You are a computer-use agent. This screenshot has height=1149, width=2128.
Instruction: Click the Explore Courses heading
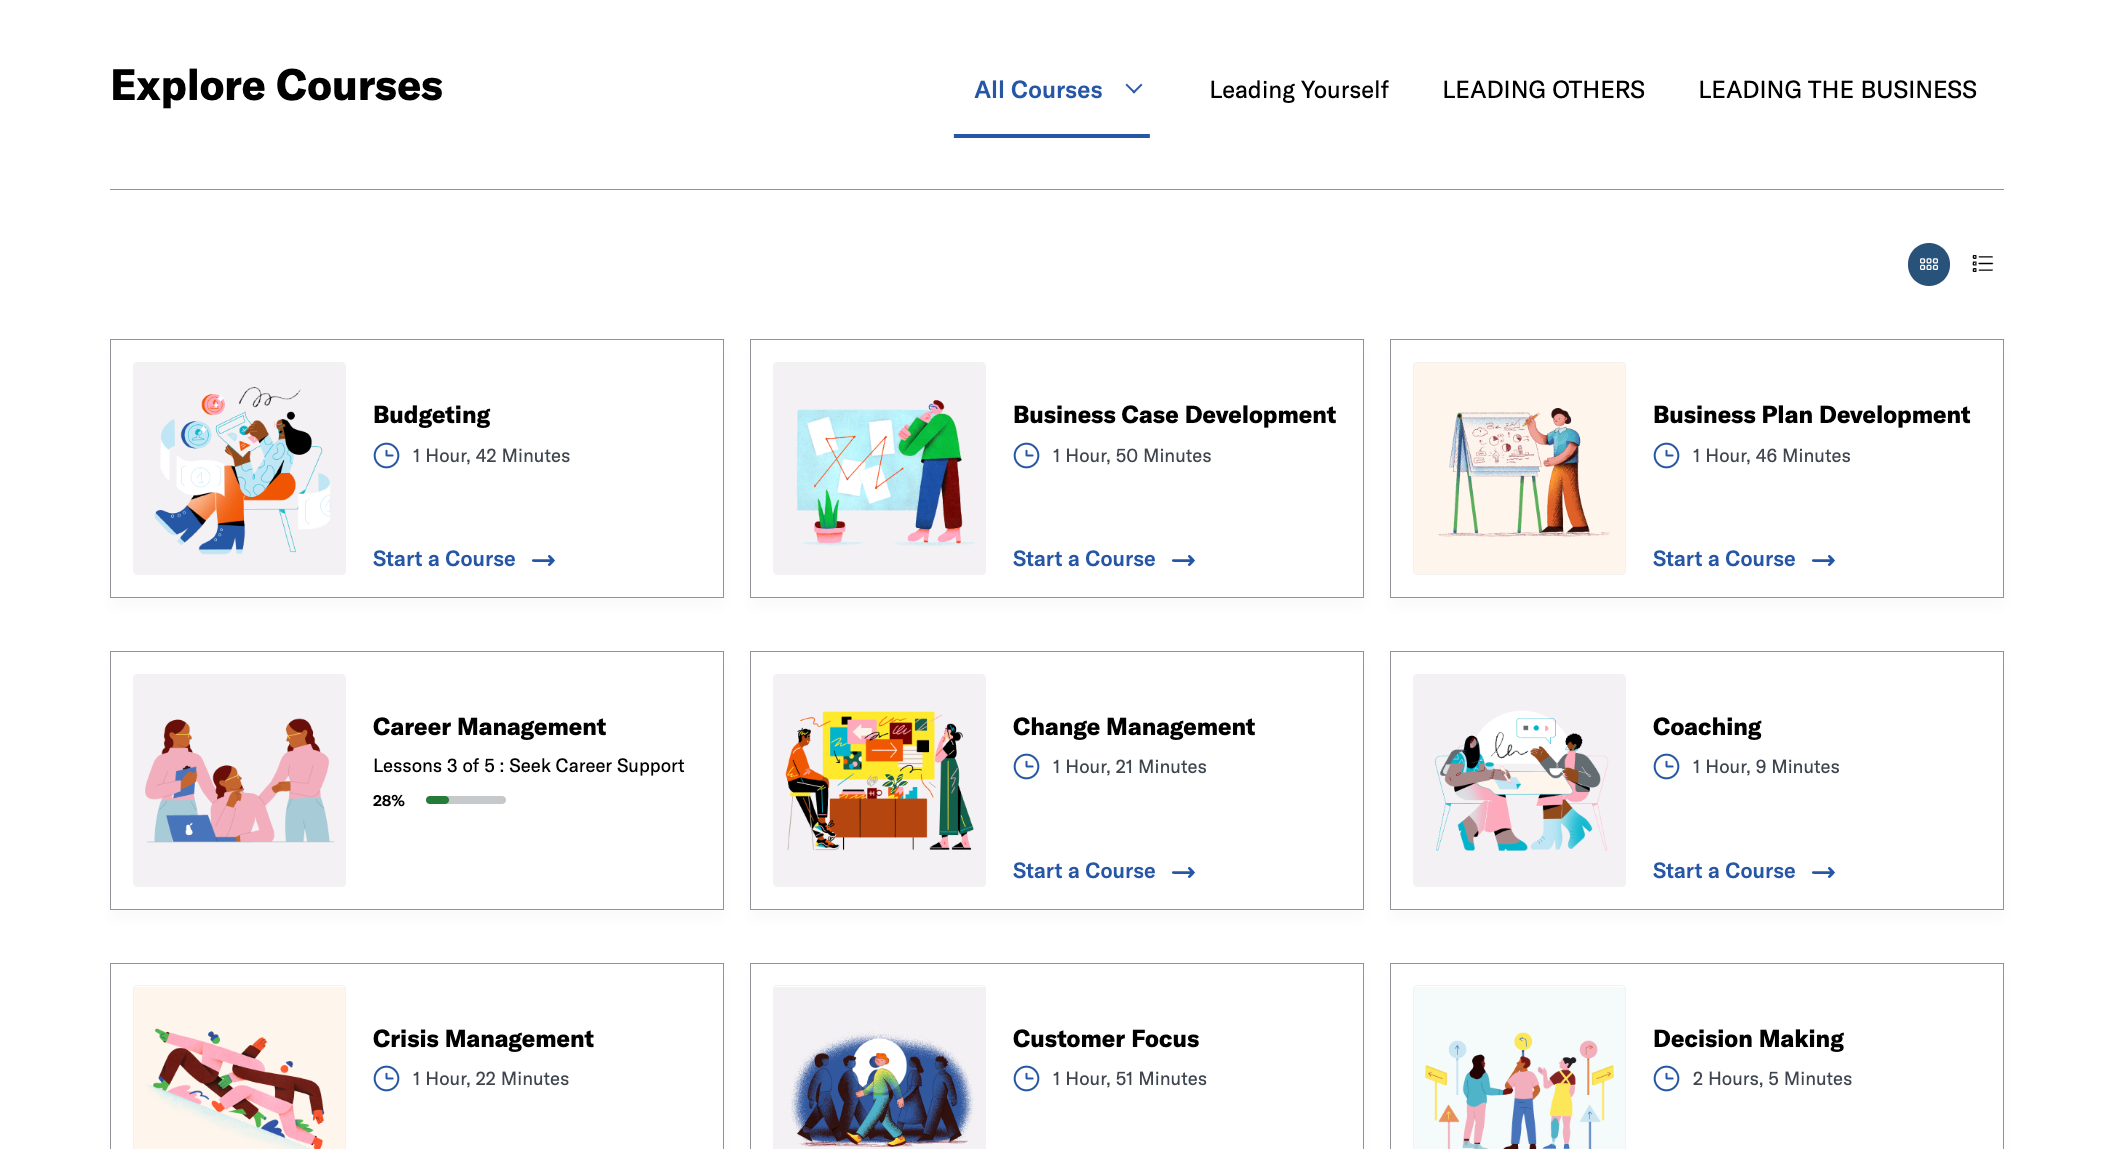[276, 86]
